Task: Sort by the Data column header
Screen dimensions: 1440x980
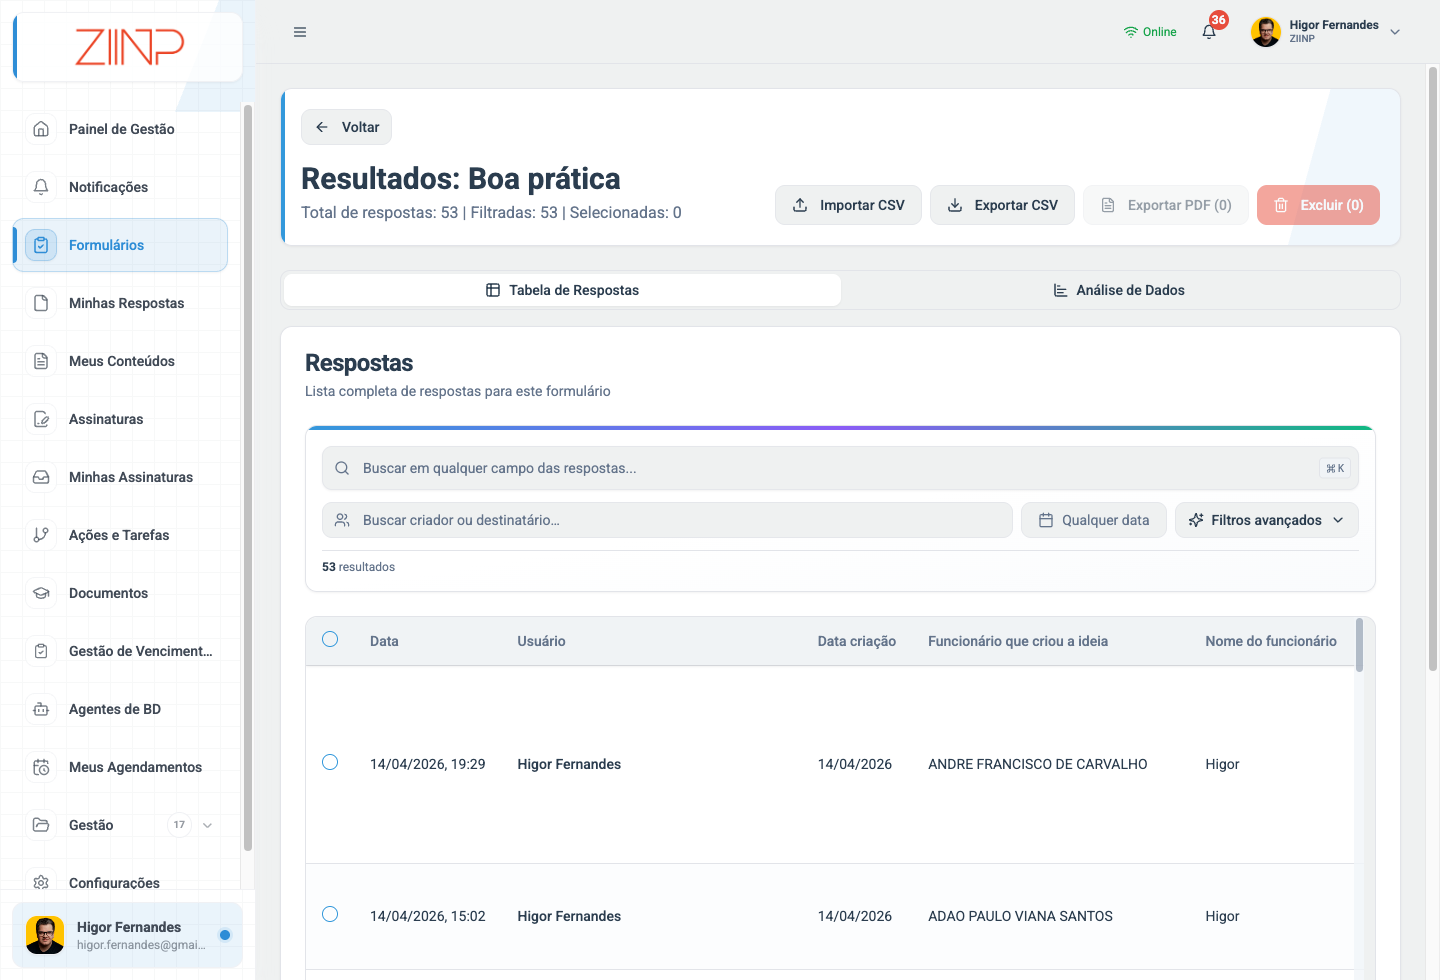Action: [x=384, y=641]
